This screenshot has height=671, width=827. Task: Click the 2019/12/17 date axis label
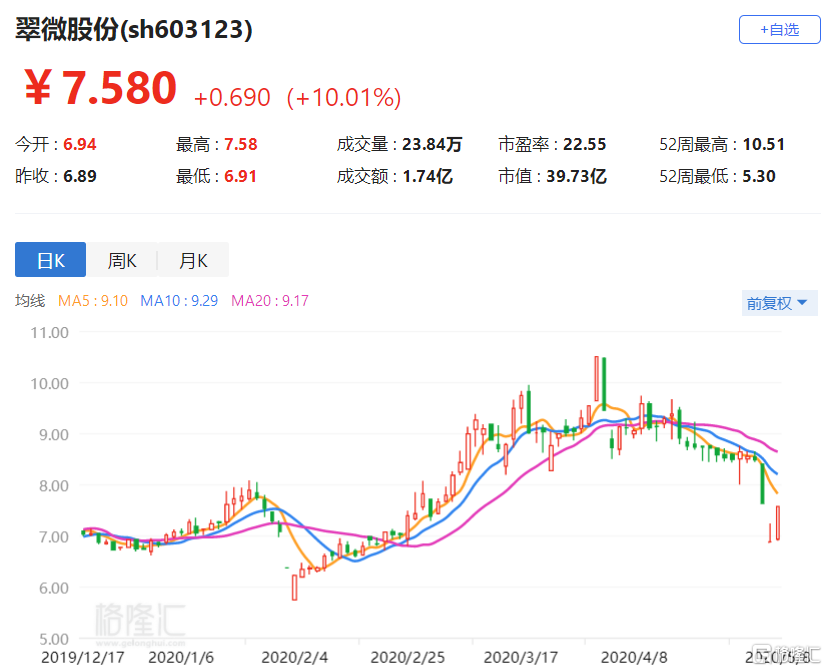click(x=83, y=658)
